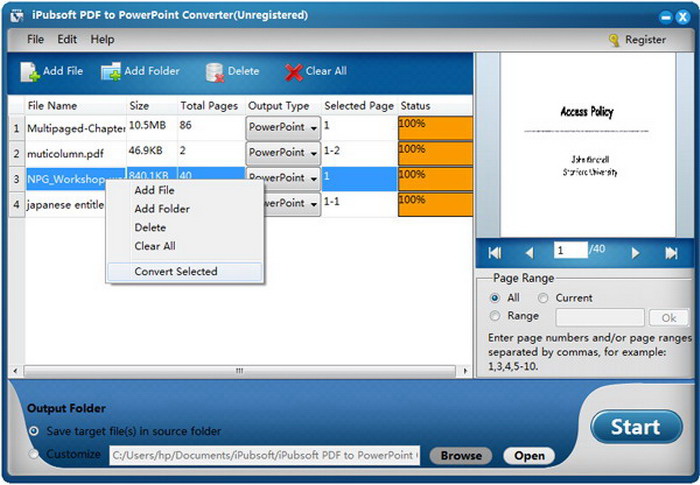The width and height of the screenshot is (700, 485).
Task: Click the 86 total pages cell
Action: [x=211, y=129]
